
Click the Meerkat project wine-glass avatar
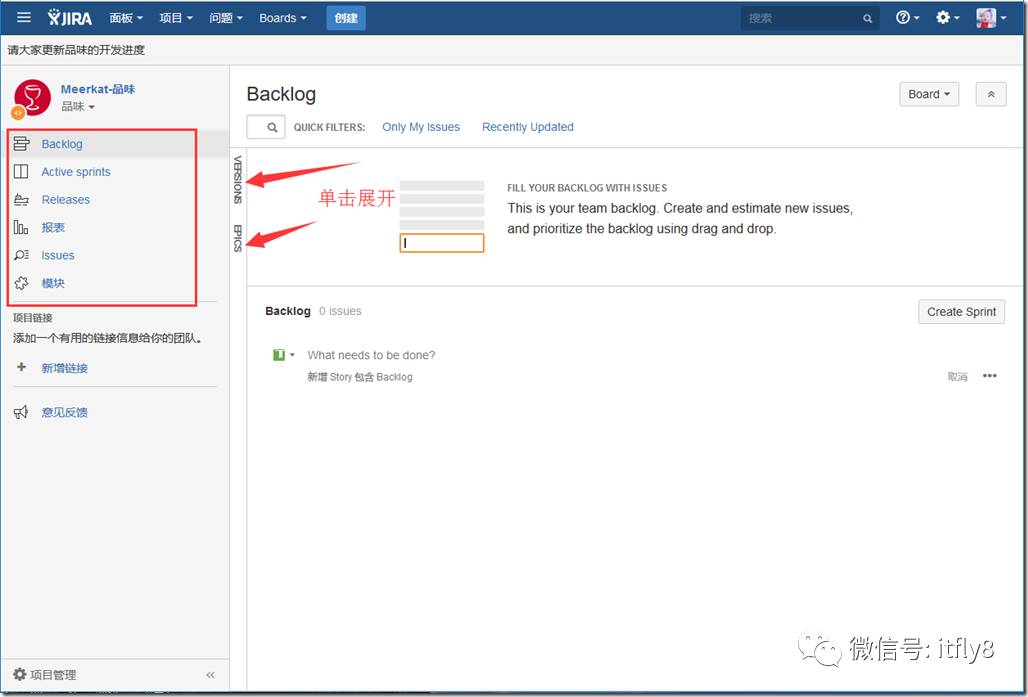tap(31, 98)
